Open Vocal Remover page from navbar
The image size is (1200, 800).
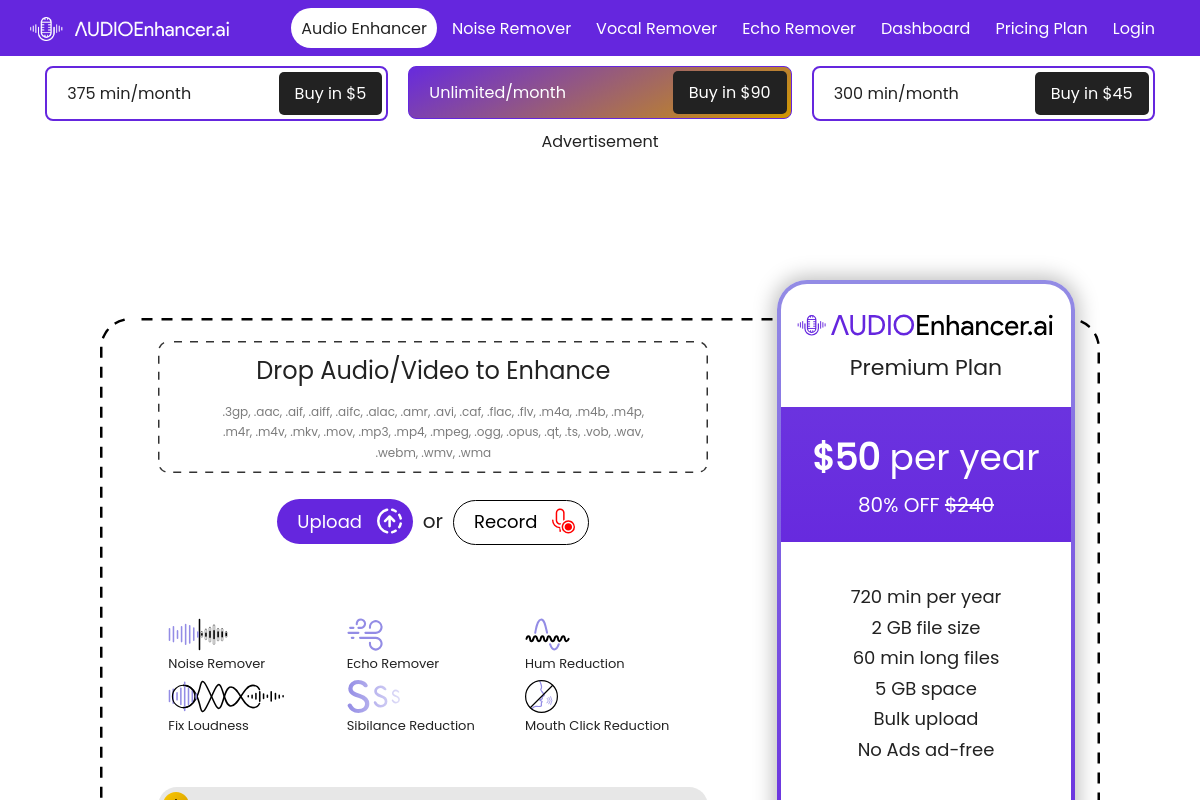pyautogui.click(x=656, y=28)
